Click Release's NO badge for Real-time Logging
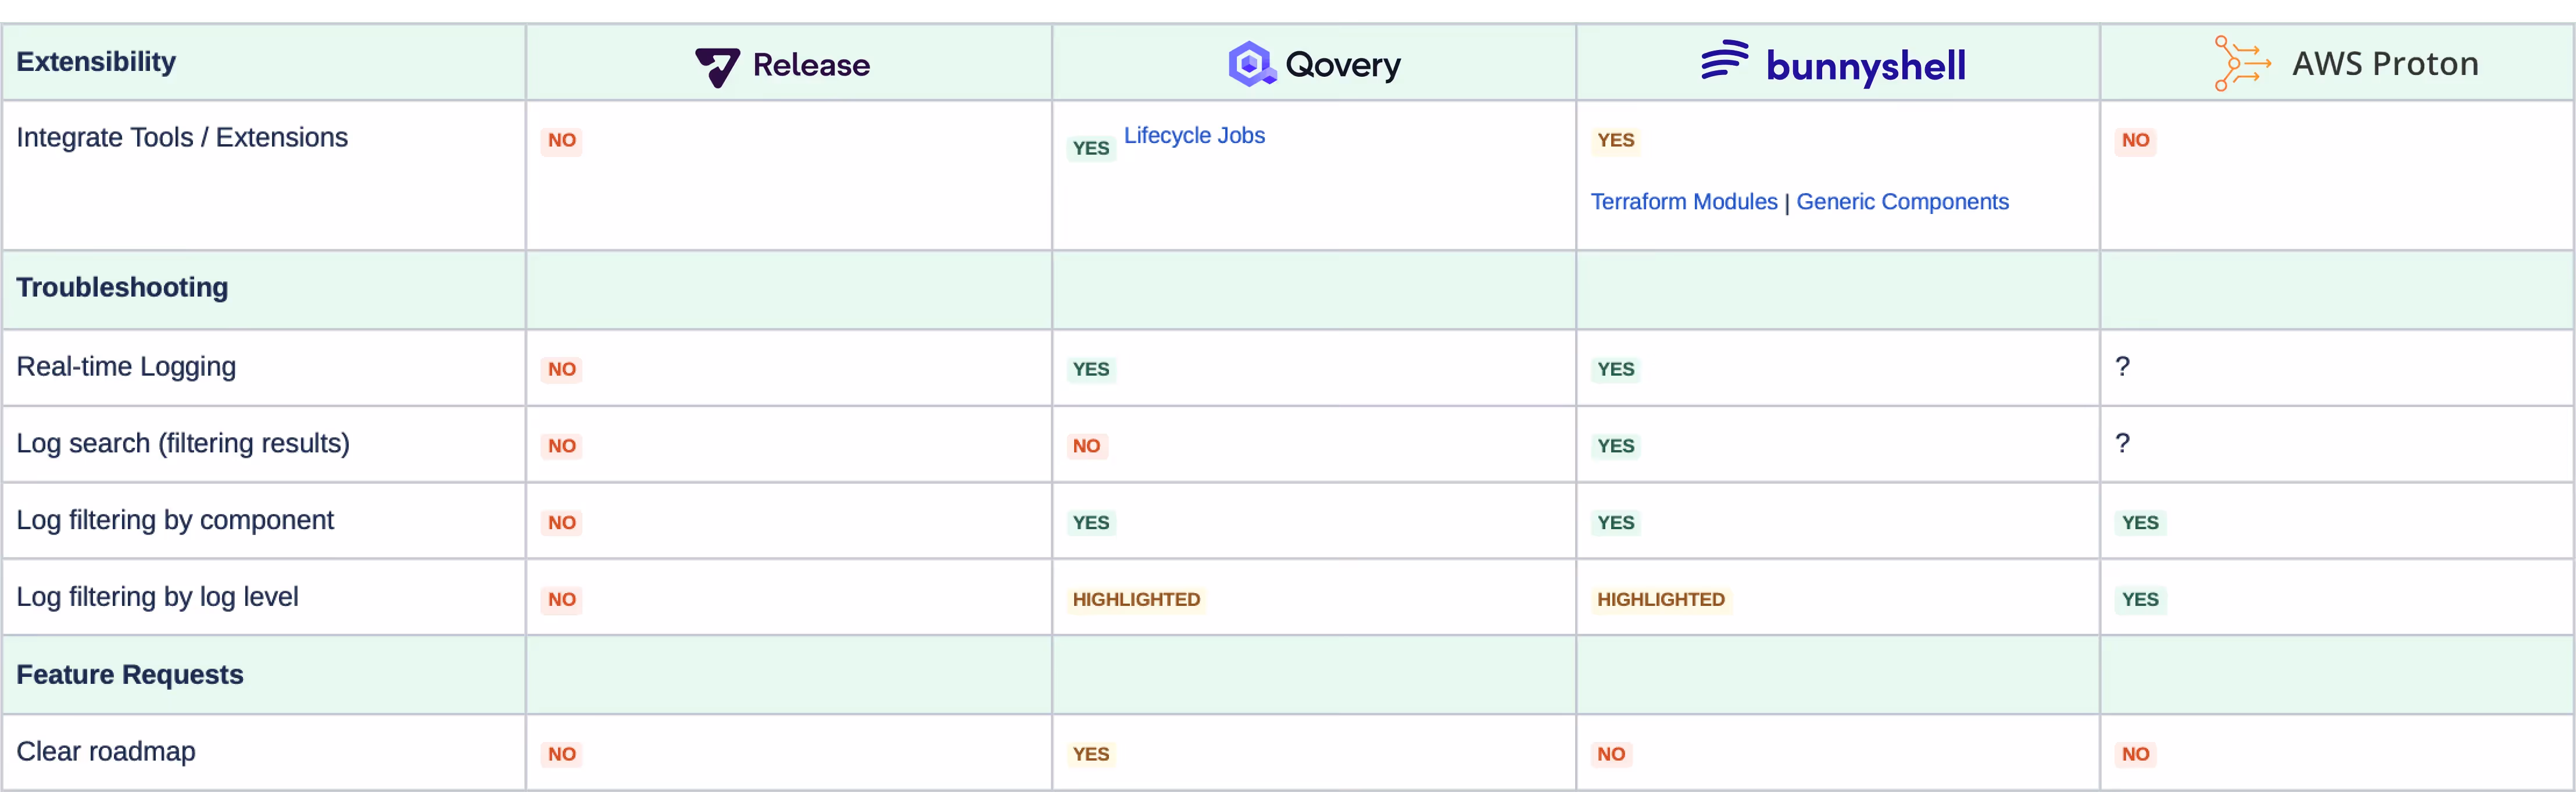 (x=562, y=369)
